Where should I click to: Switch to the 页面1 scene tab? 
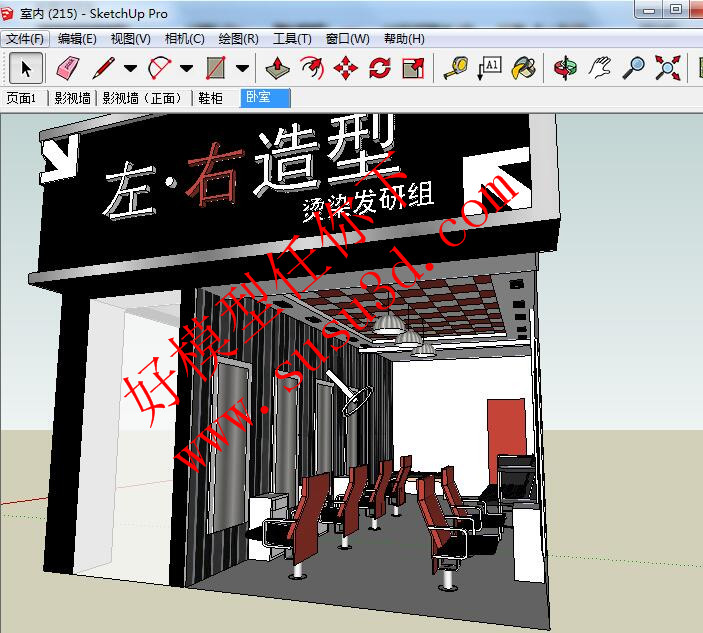[x=21, y=98]
